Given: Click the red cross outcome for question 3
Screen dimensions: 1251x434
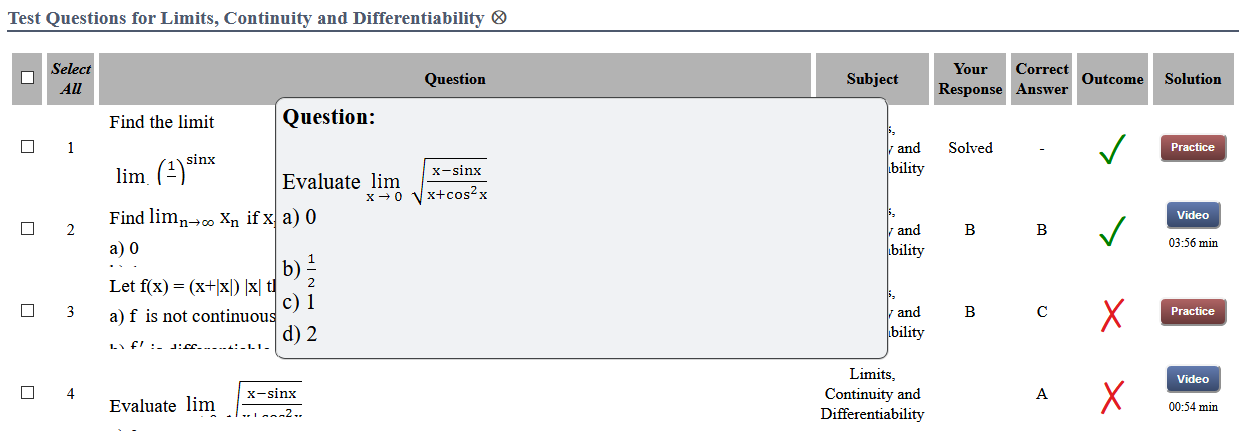Looking at the screenshot, I should point(1111,314).
